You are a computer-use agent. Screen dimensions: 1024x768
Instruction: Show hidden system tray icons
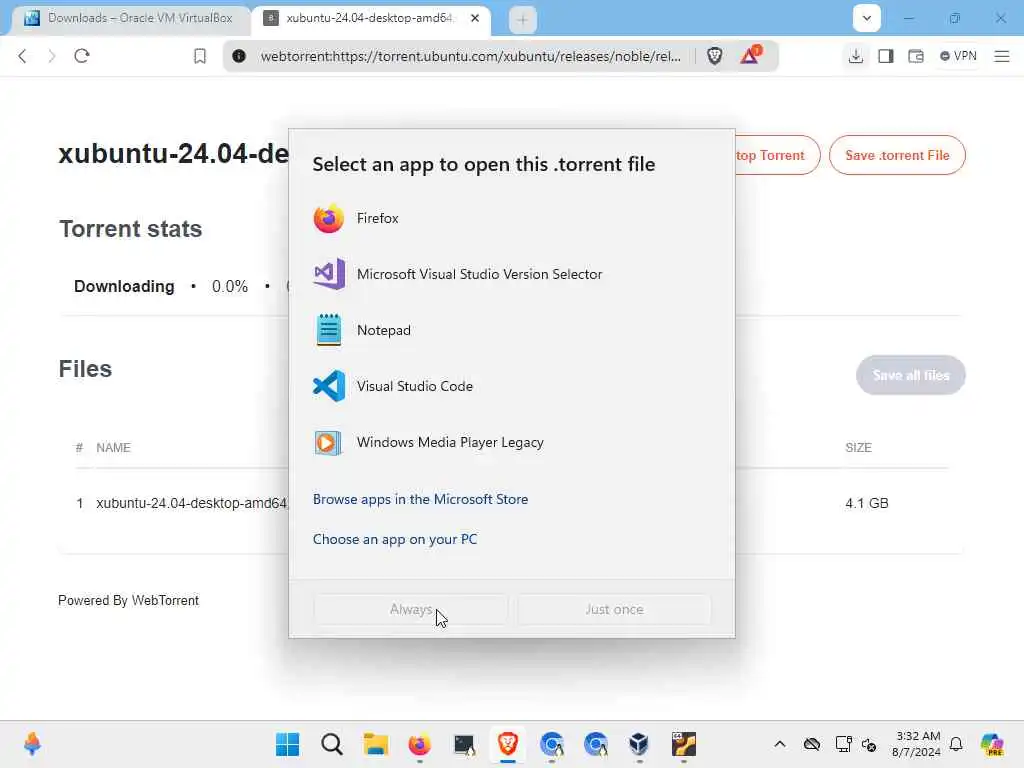click(780, 744)
